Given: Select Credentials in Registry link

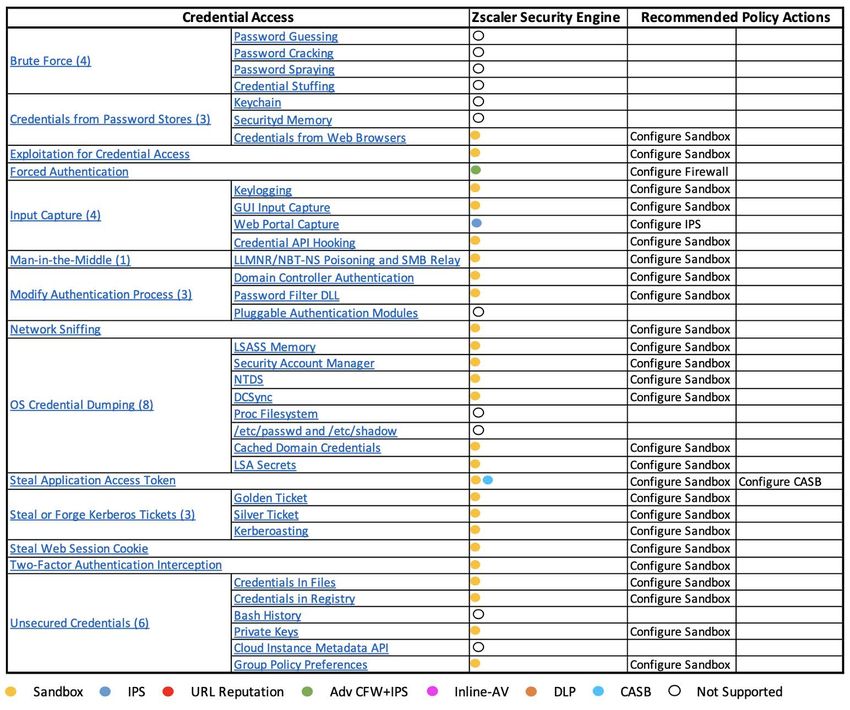Looking at the screenshot, I should click(x=294, y=599).
